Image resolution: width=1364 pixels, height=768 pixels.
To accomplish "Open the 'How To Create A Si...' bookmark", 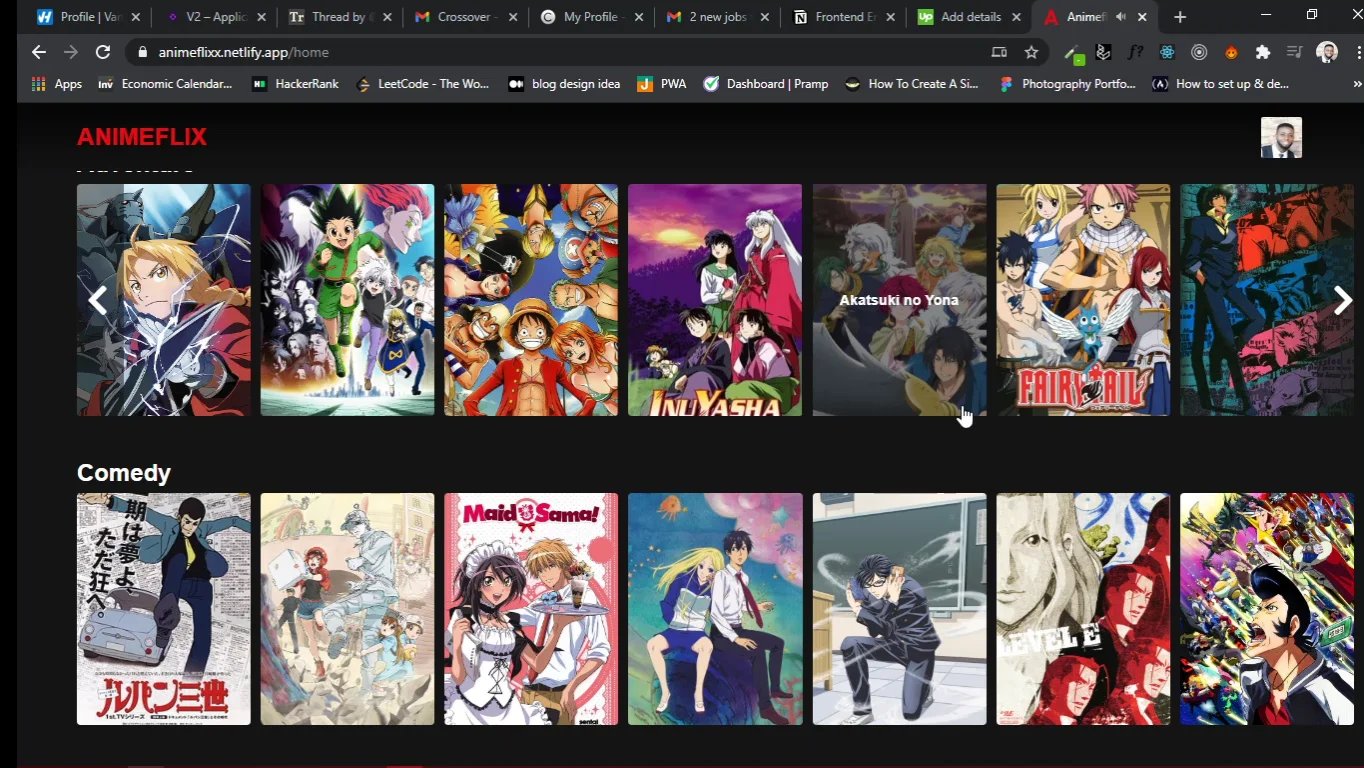I will point(912,84).
